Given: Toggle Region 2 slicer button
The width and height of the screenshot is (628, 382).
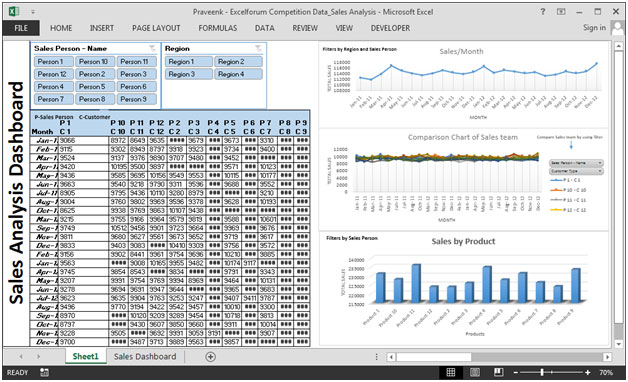Looking at the screenshot, I should [x=238, y=62].
